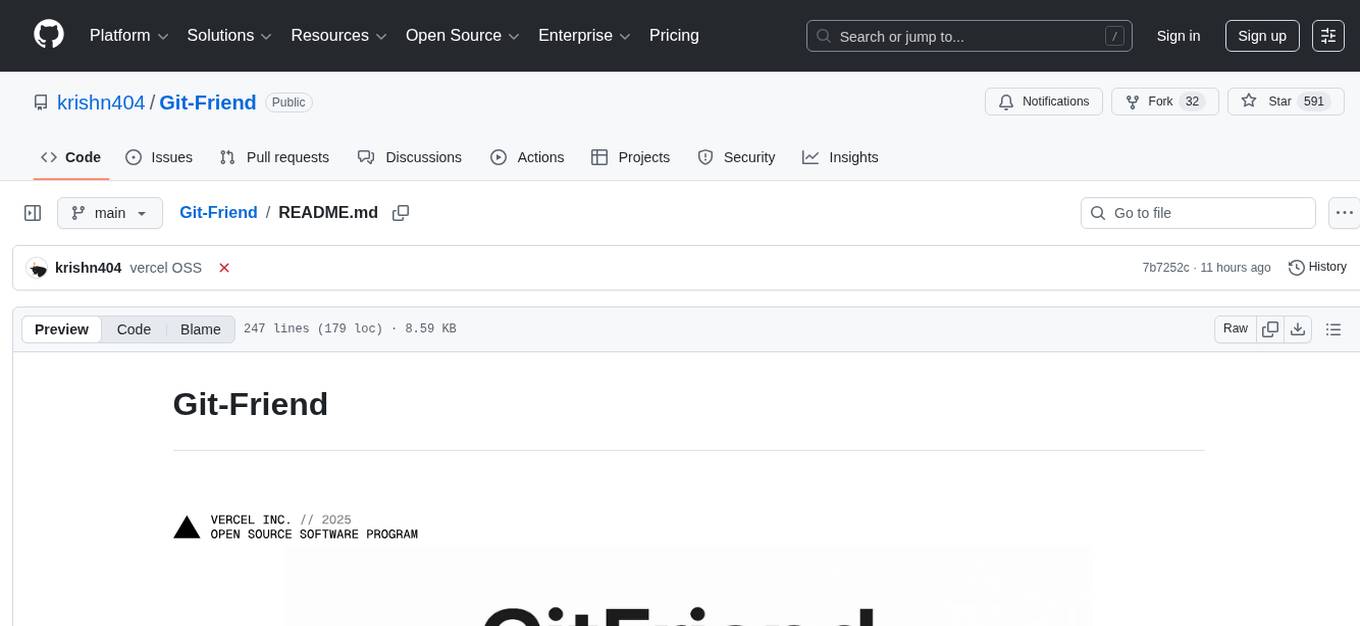Open the extra file options ellipsis menu

(1344, 213)
